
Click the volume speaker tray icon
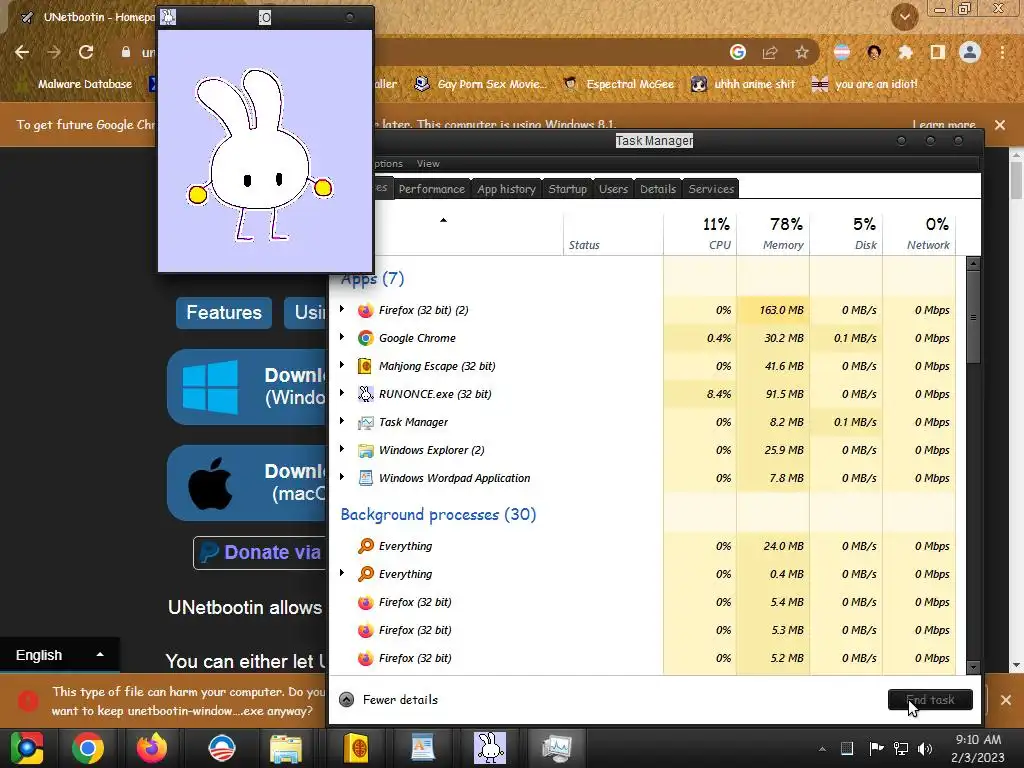click(925, 748)
